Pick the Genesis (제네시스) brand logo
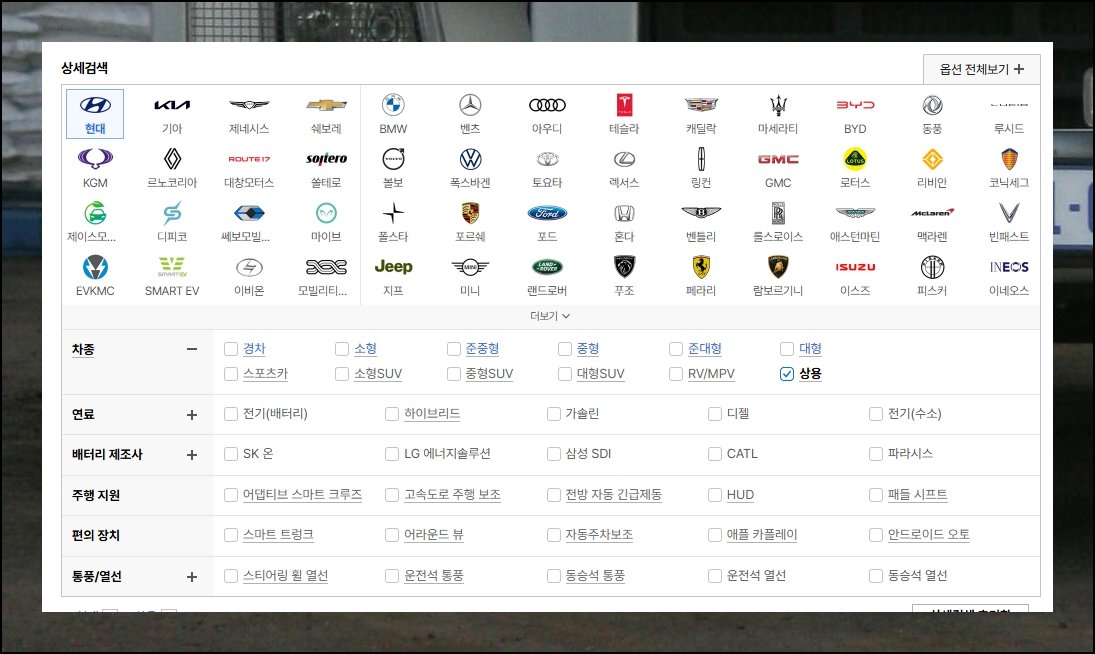Screen dimensions: 1095x654 [249, 105]
